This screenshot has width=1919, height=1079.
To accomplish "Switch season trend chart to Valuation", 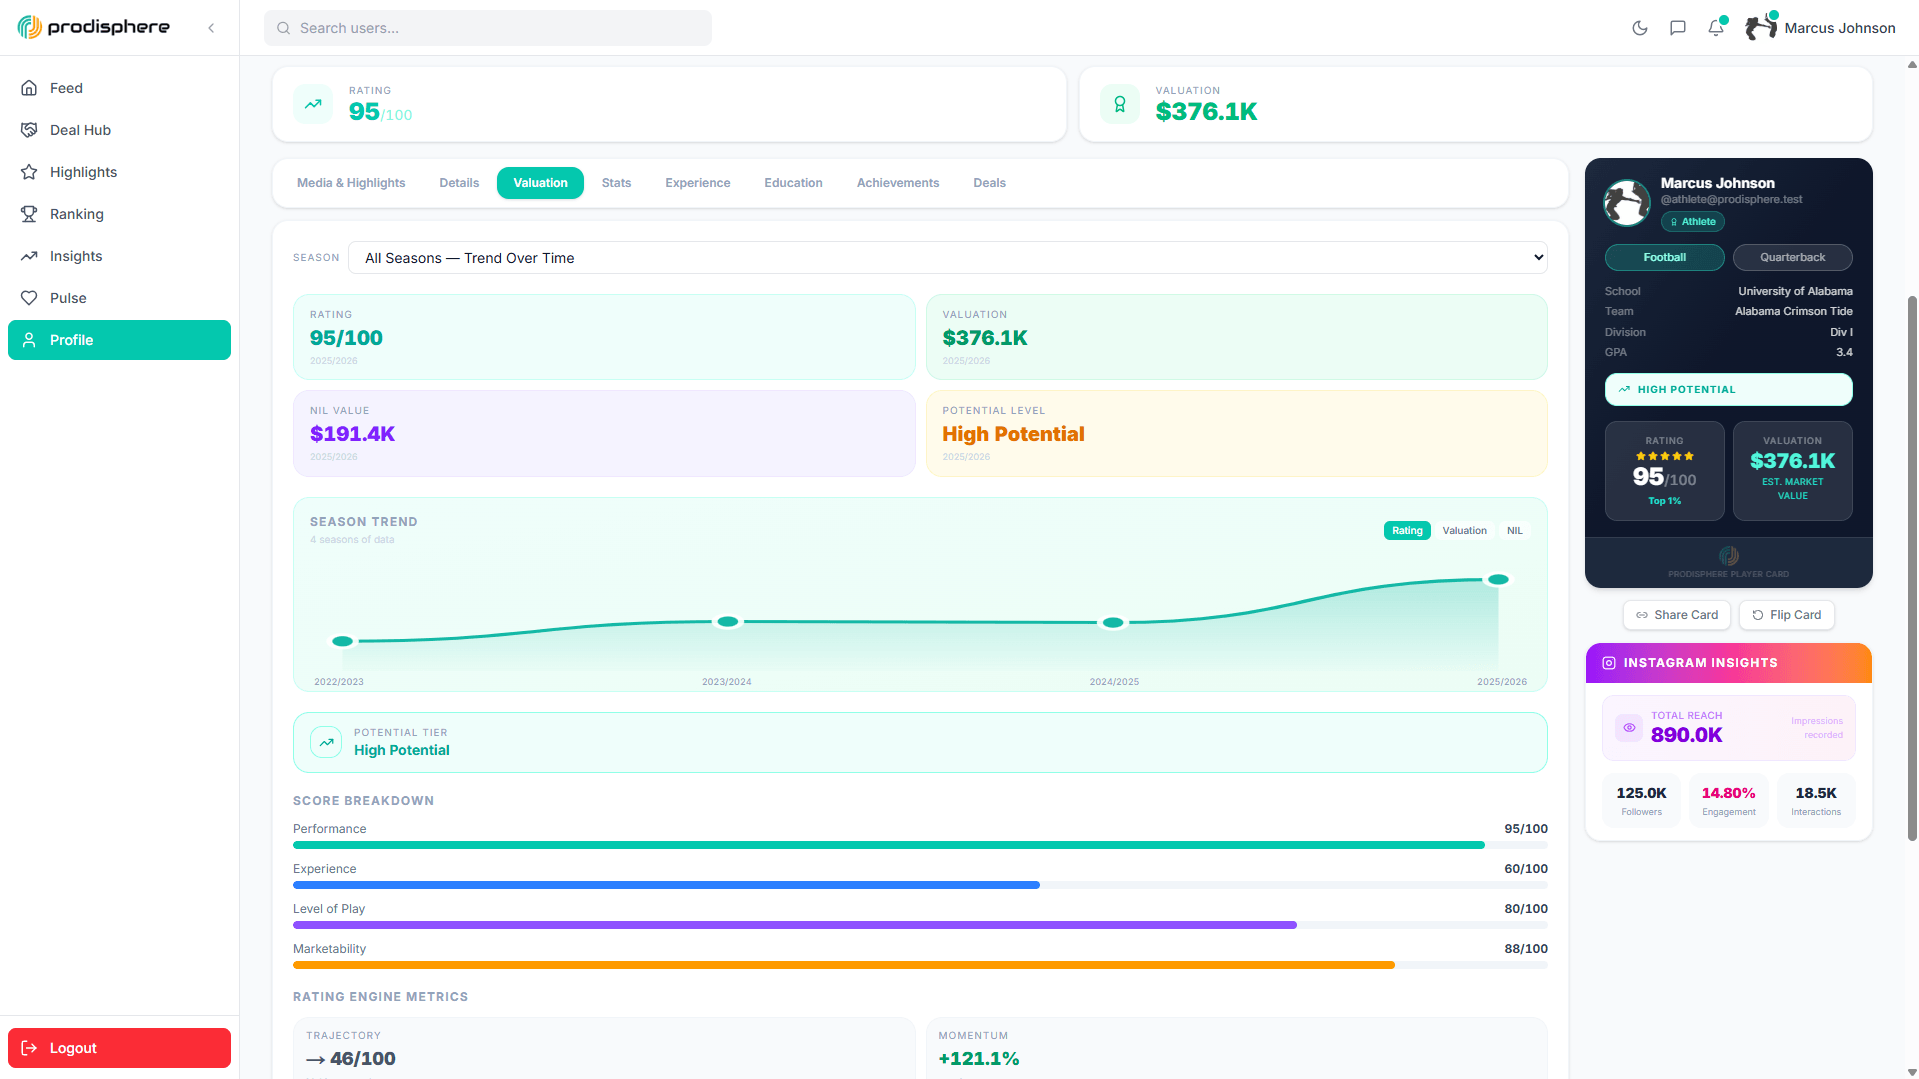I will [x=1464, y=531].
